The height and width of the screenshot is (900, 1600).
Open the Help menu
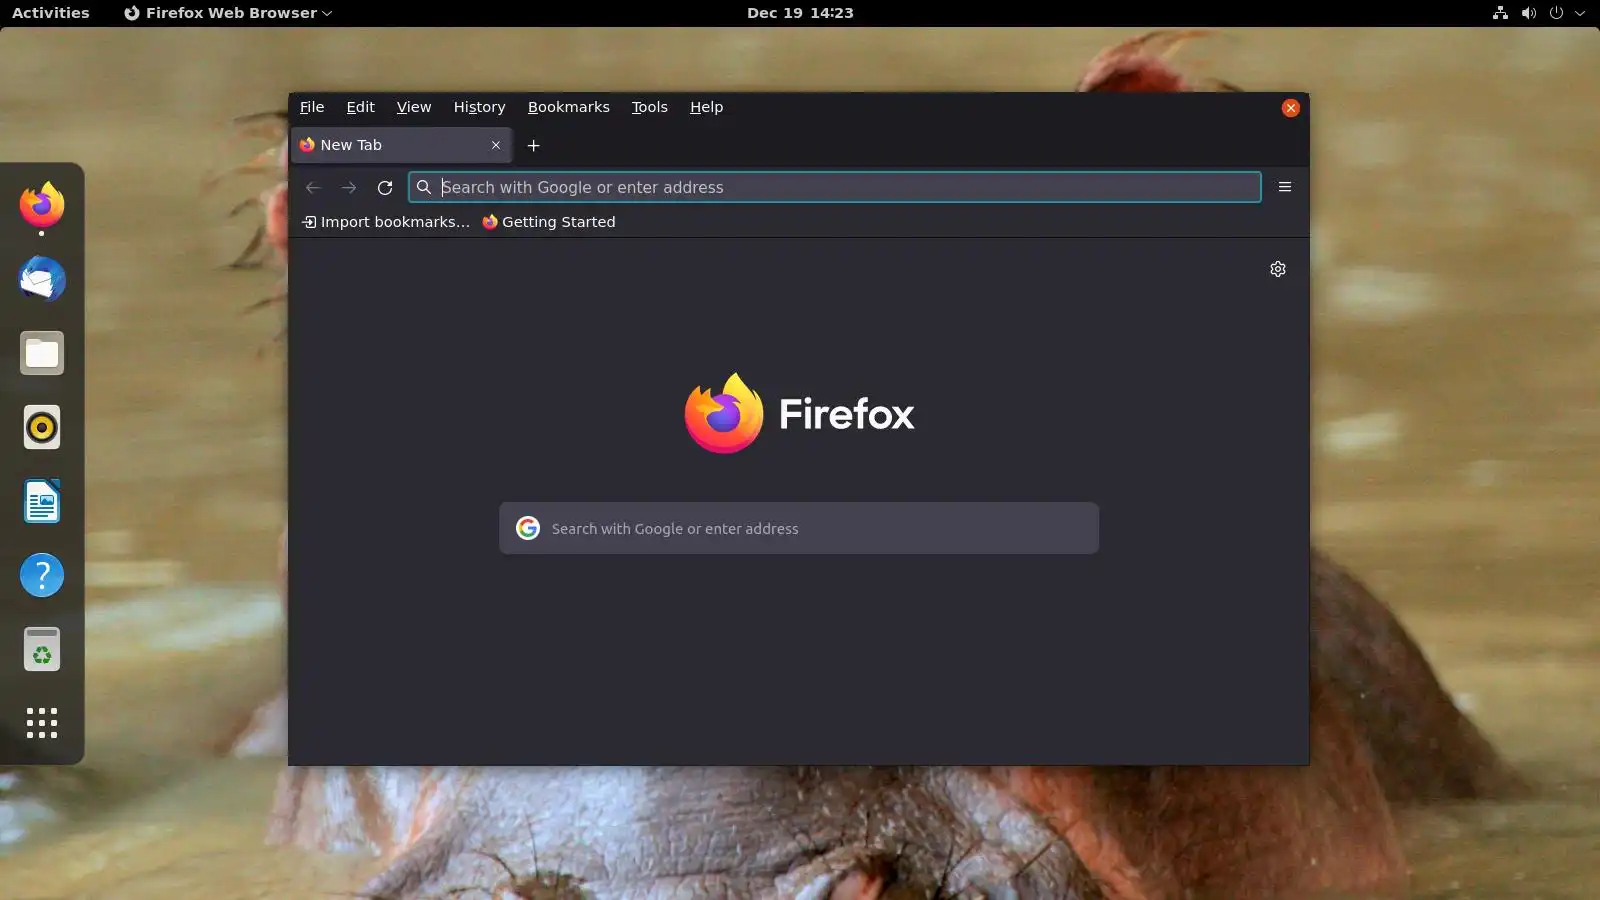tap(707, 107)
